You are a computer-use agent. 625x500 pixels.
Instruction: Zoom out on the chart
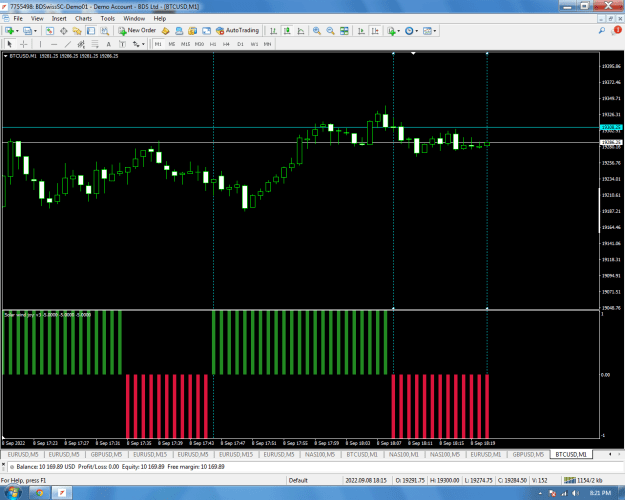[330, 31]
